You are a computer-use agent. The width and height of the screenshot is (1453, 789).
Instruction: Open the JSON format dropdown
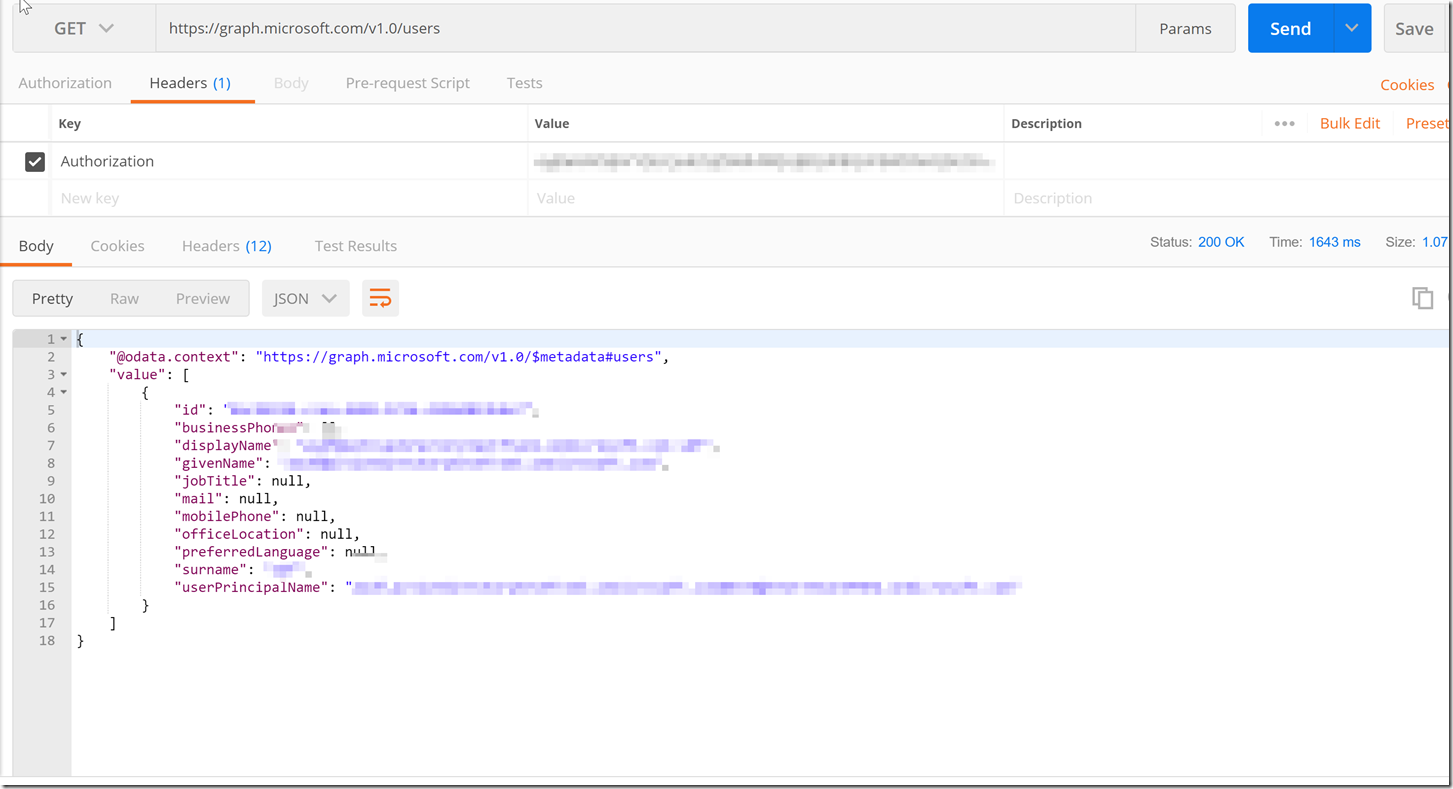pyautogui.click(x=305, y=298)
